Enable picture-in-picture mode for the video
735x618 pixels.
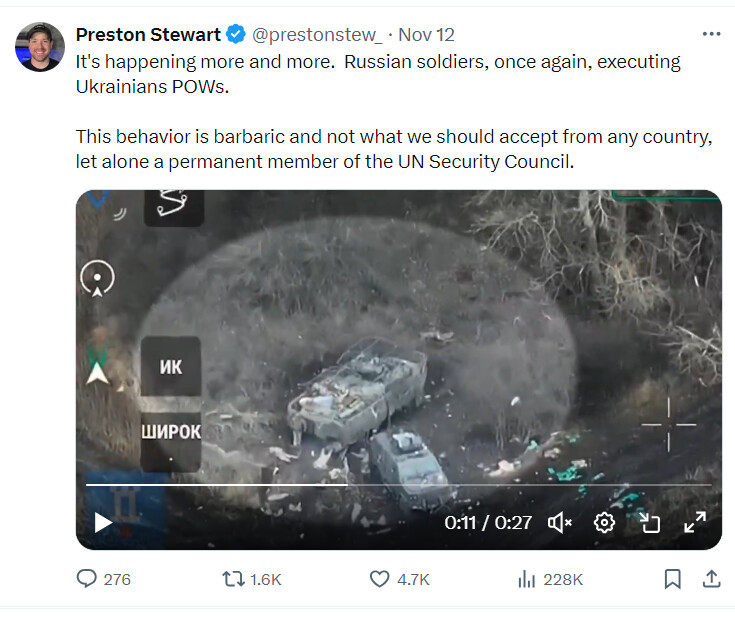(650, 522)
